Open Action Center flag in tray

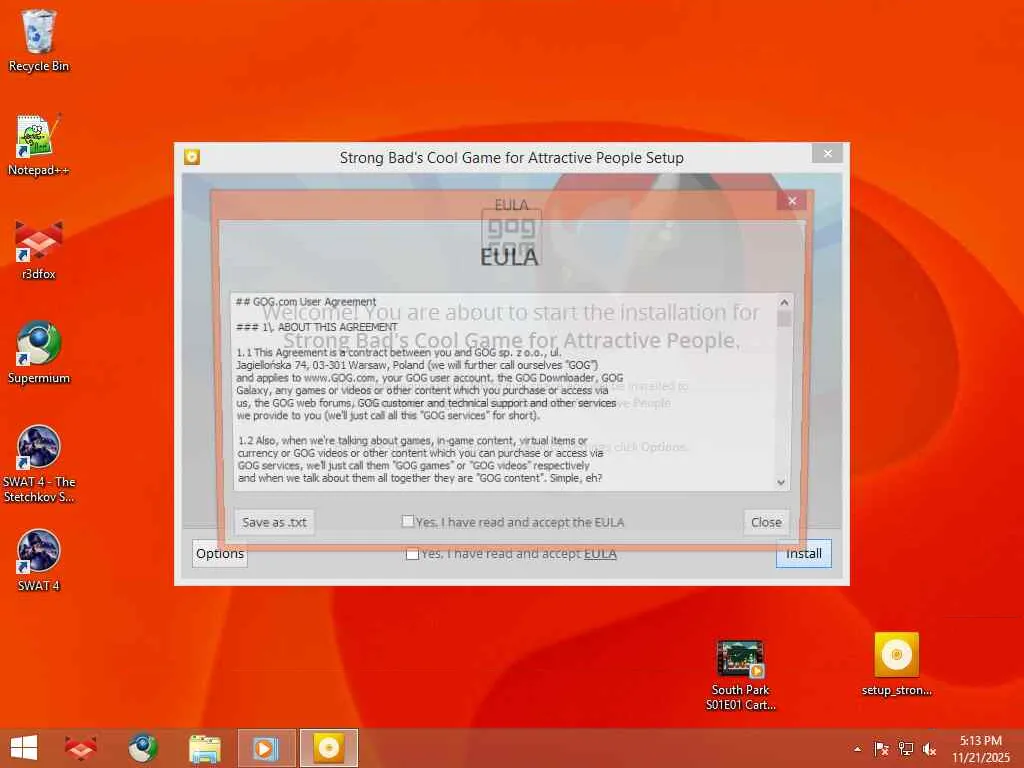click(881, 749)
